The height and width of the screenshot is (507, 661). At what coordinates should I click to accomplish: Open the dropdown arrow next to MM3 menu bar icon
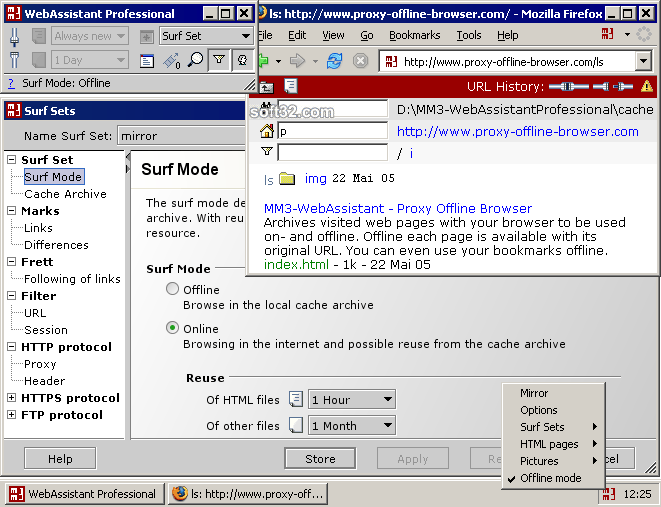tap(627, 35)
